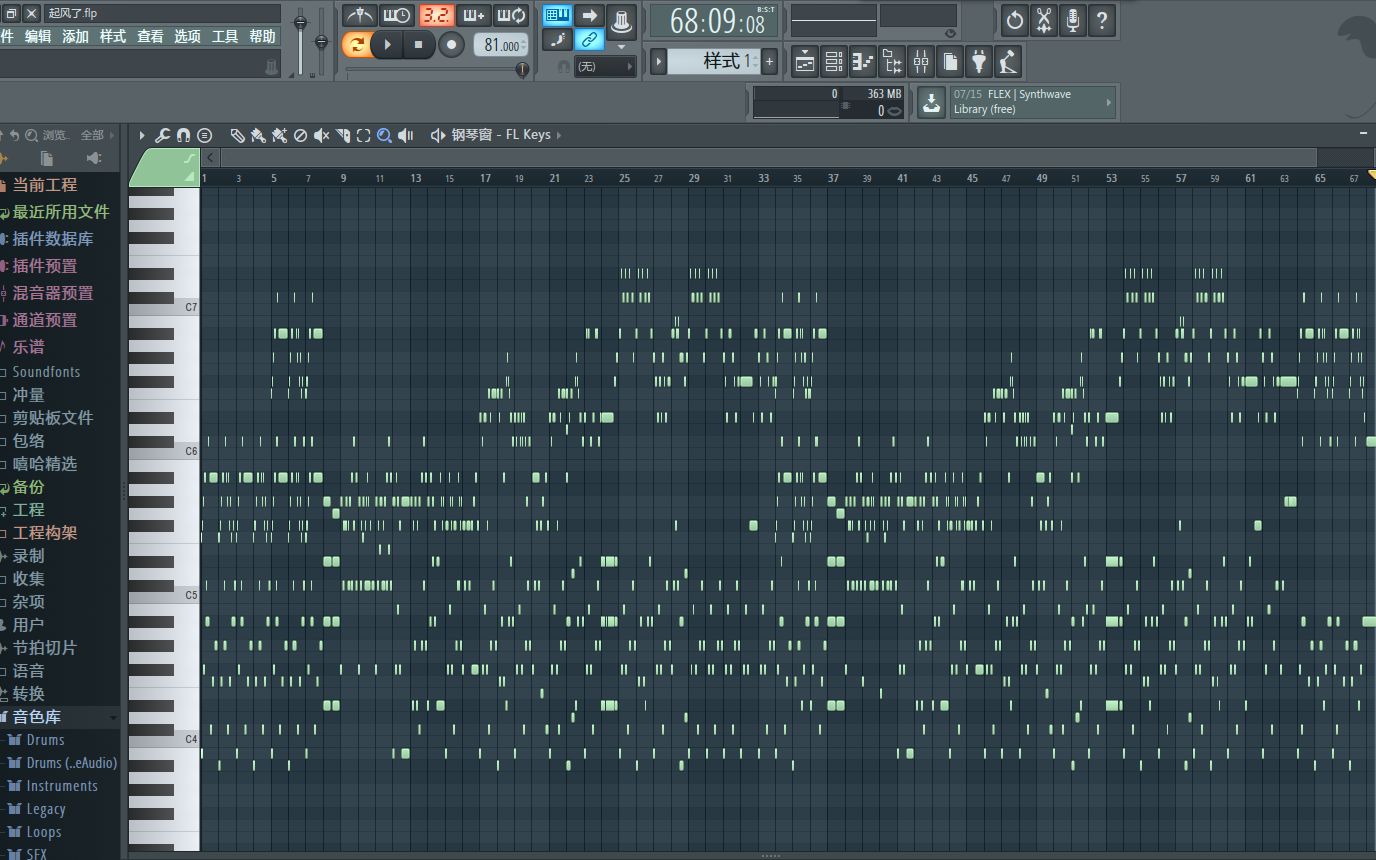Stop playback with the stop button
This screenshot has height=860, width=1376.
(x=418, y=45)
